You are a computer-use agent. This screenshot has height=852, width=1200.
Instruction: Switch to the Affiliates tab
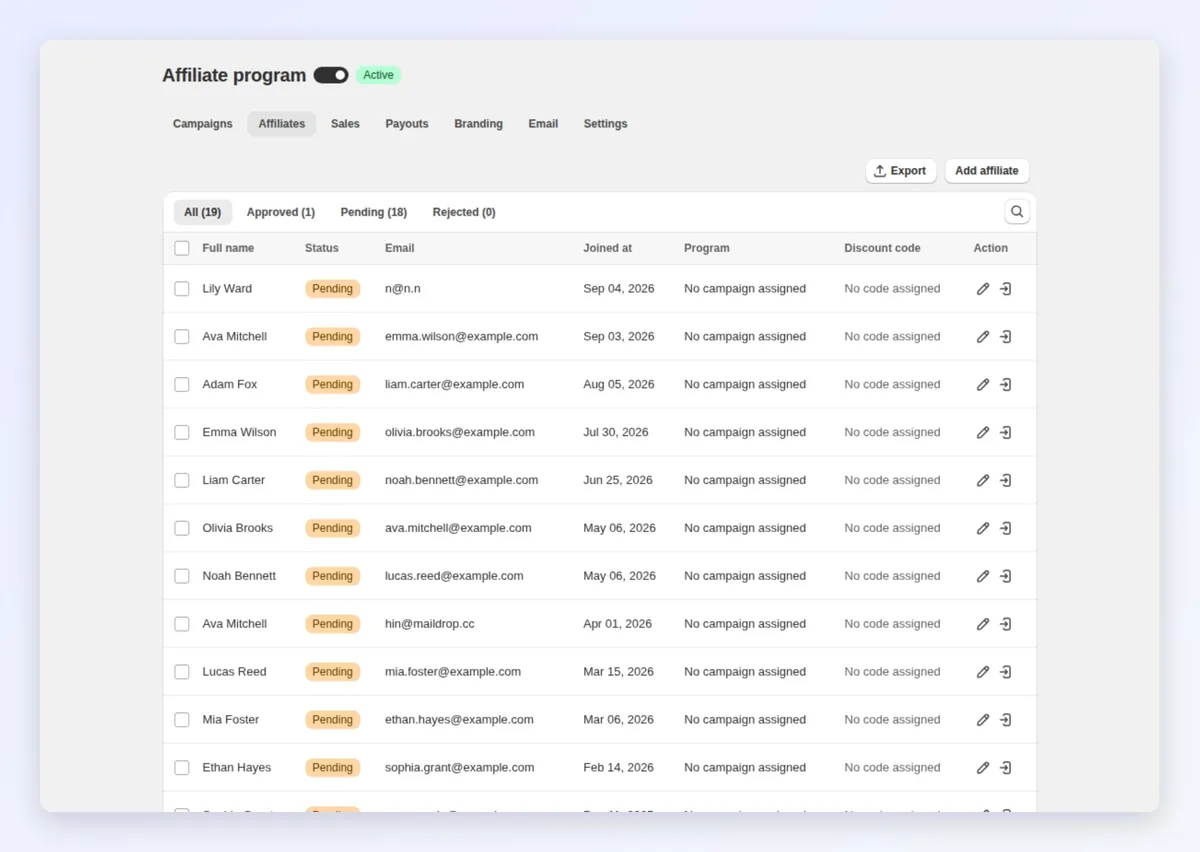[282, 124]
